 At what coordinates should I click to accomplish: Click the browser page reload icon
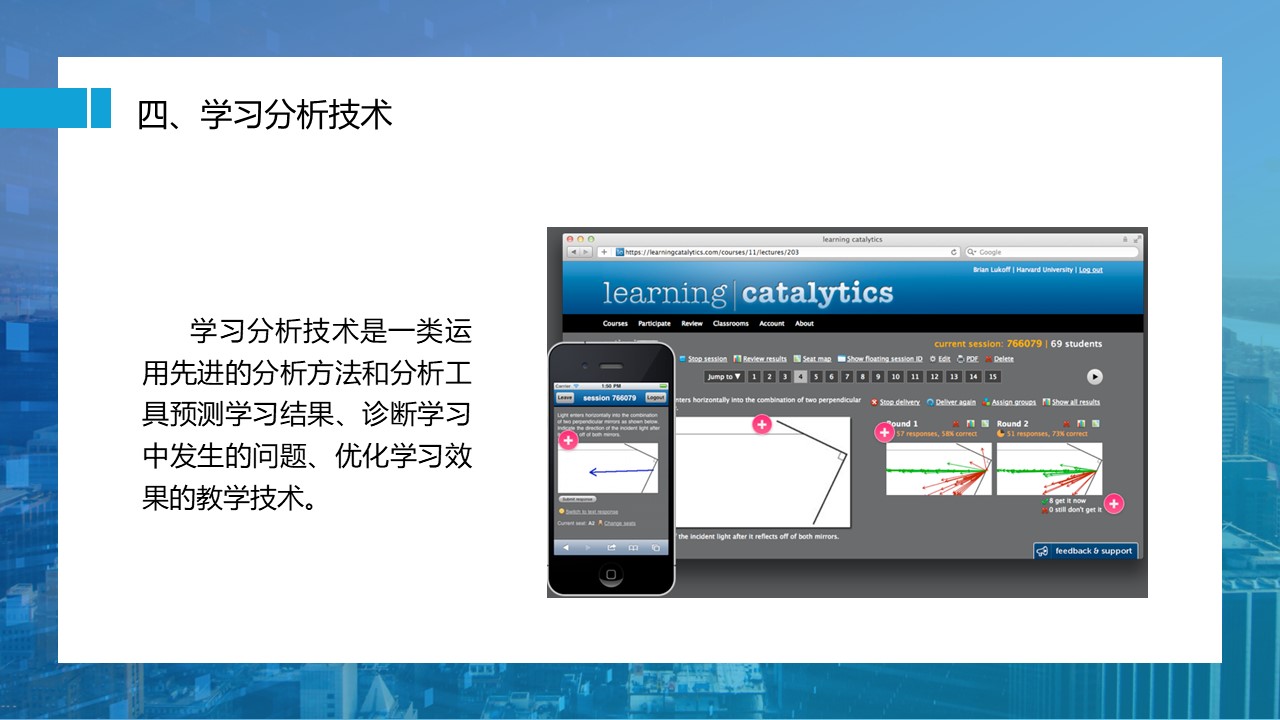(954, 252)
